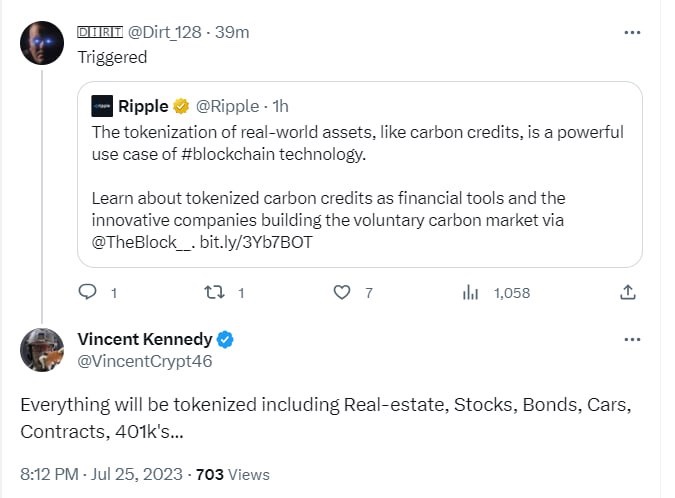Open the more options menu on Vincent Kennedy's tweet
The image size is (675, 498).
(632, 340)
